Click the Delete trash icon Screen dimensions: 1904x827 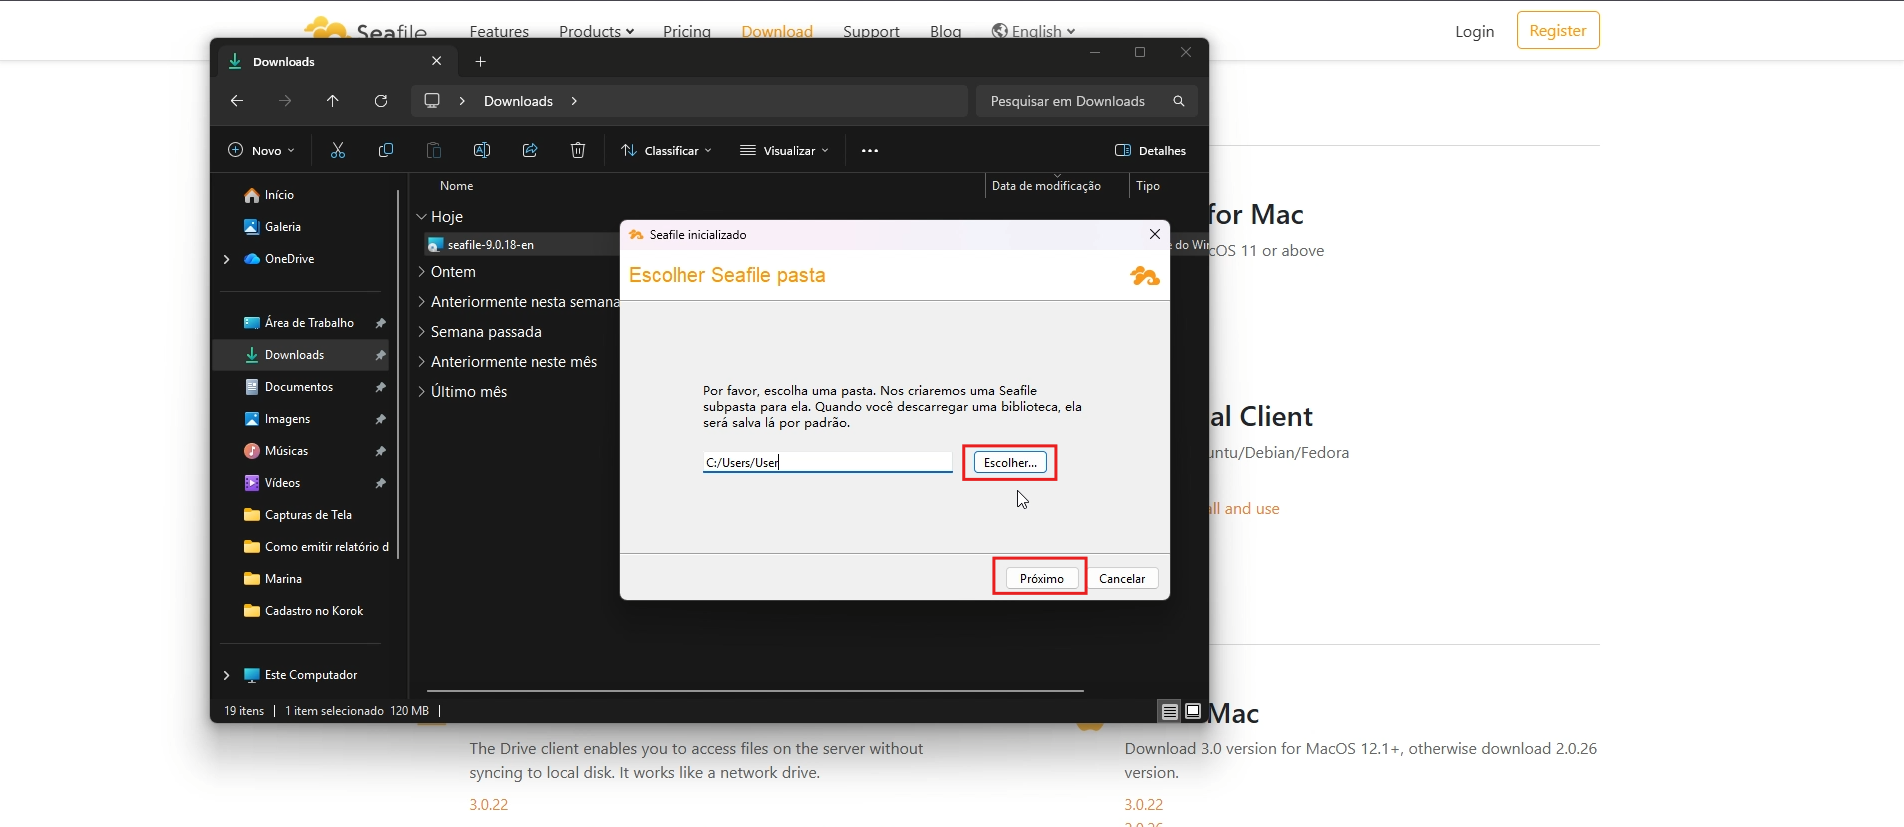coord(578,150)
